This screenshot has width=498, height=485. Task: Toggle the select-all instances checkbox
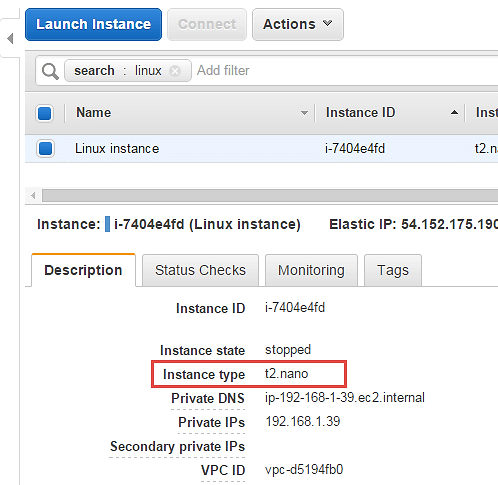(x=44, y=113)
